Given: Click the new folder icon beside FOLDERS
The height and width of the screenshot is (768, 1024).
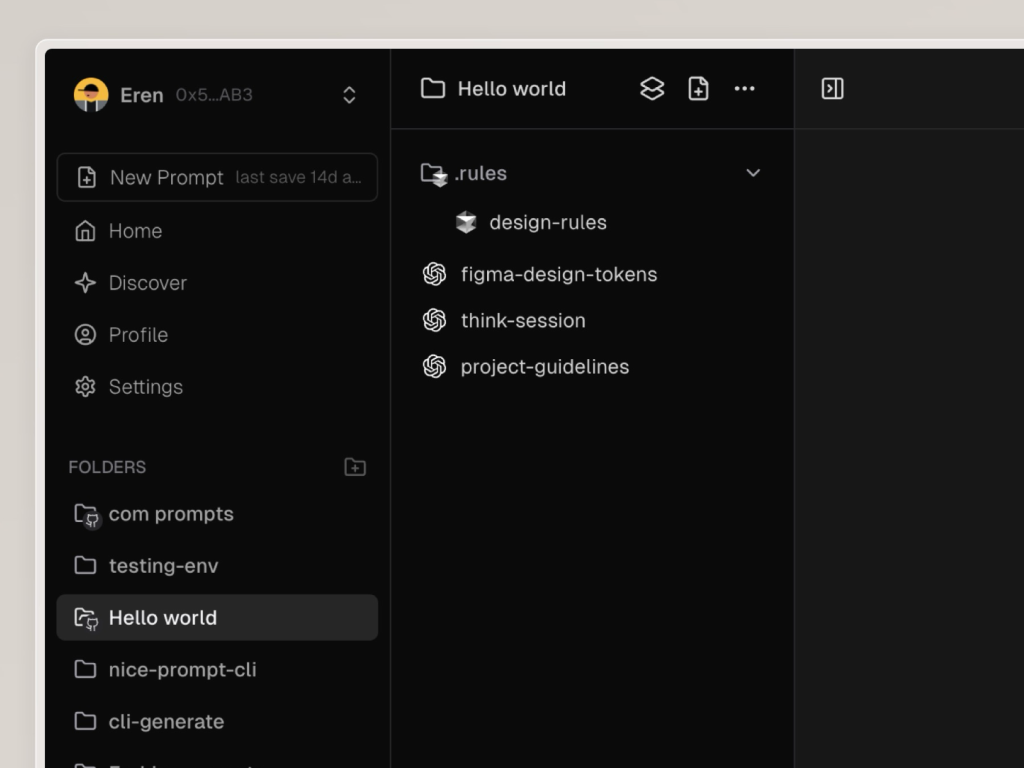Looking at the screenshot, I should click(x=355, y=466).
